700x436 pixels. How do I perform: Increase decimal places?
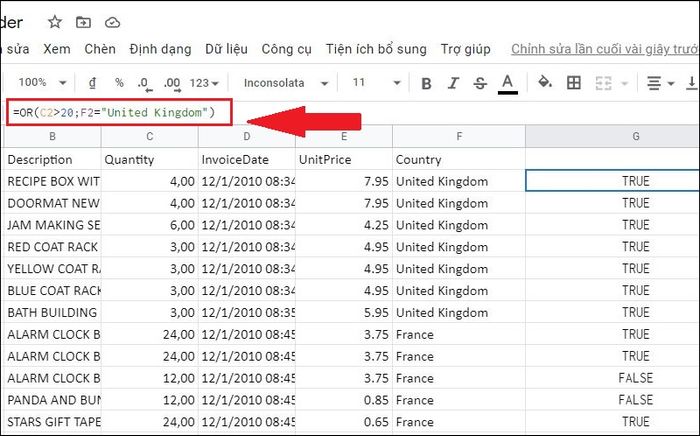coord(172,83)
